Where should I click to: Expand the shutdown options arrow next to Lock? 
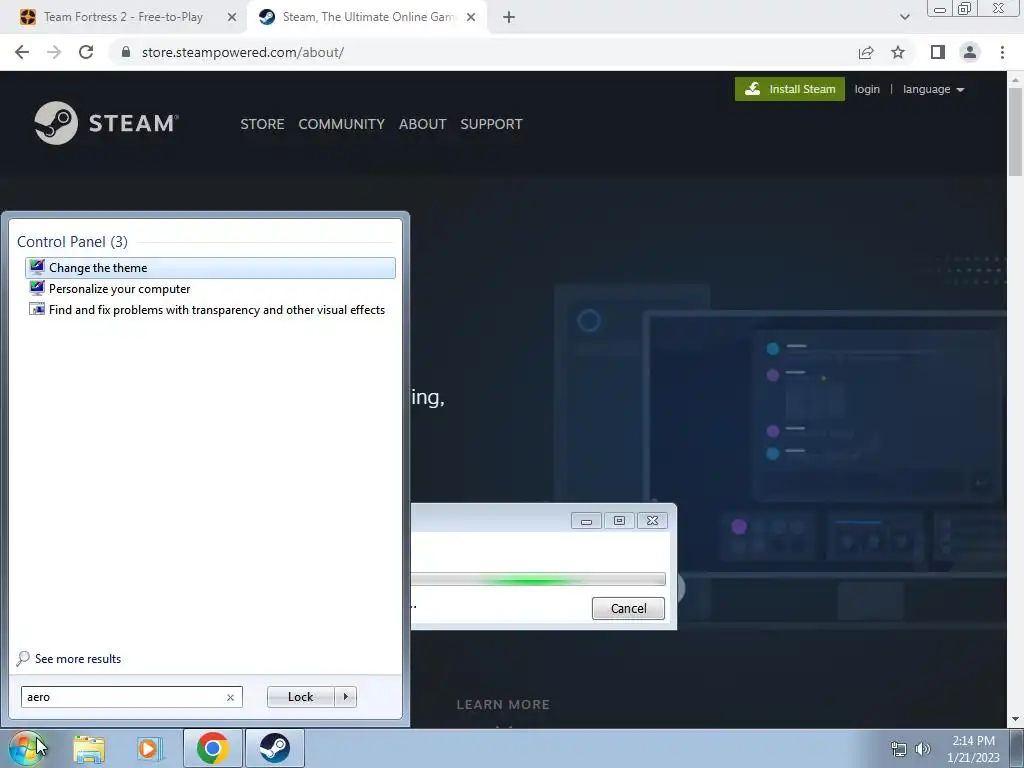tap(345, 697)
